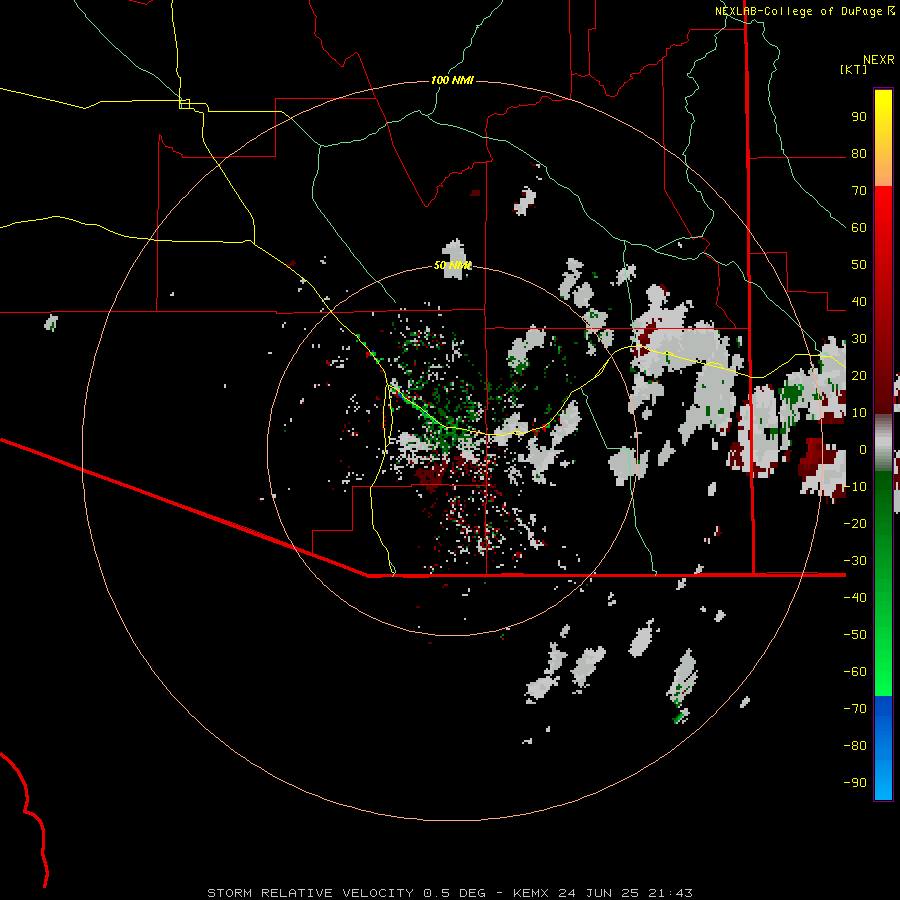The width and height of the screenshot is (900, 900).
Task: Click the 0 value on the velocity scale
Action: 863,450
